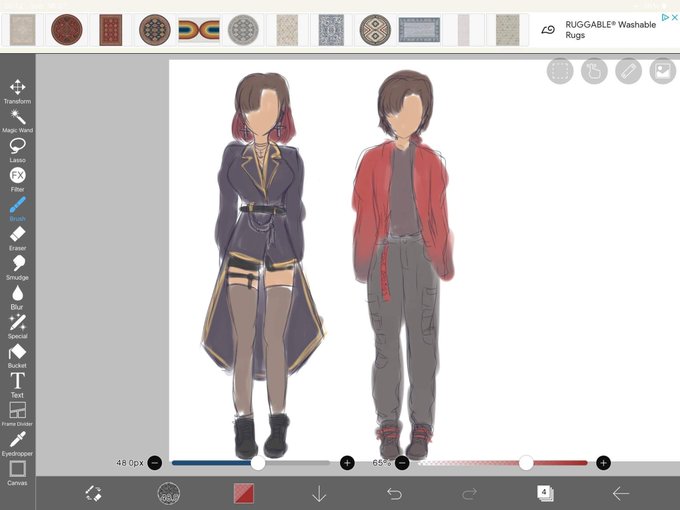Click the blue brush thickness slider
Image resolution: width=680 pixels, height=510 pixels.
(x=251, y=463)
